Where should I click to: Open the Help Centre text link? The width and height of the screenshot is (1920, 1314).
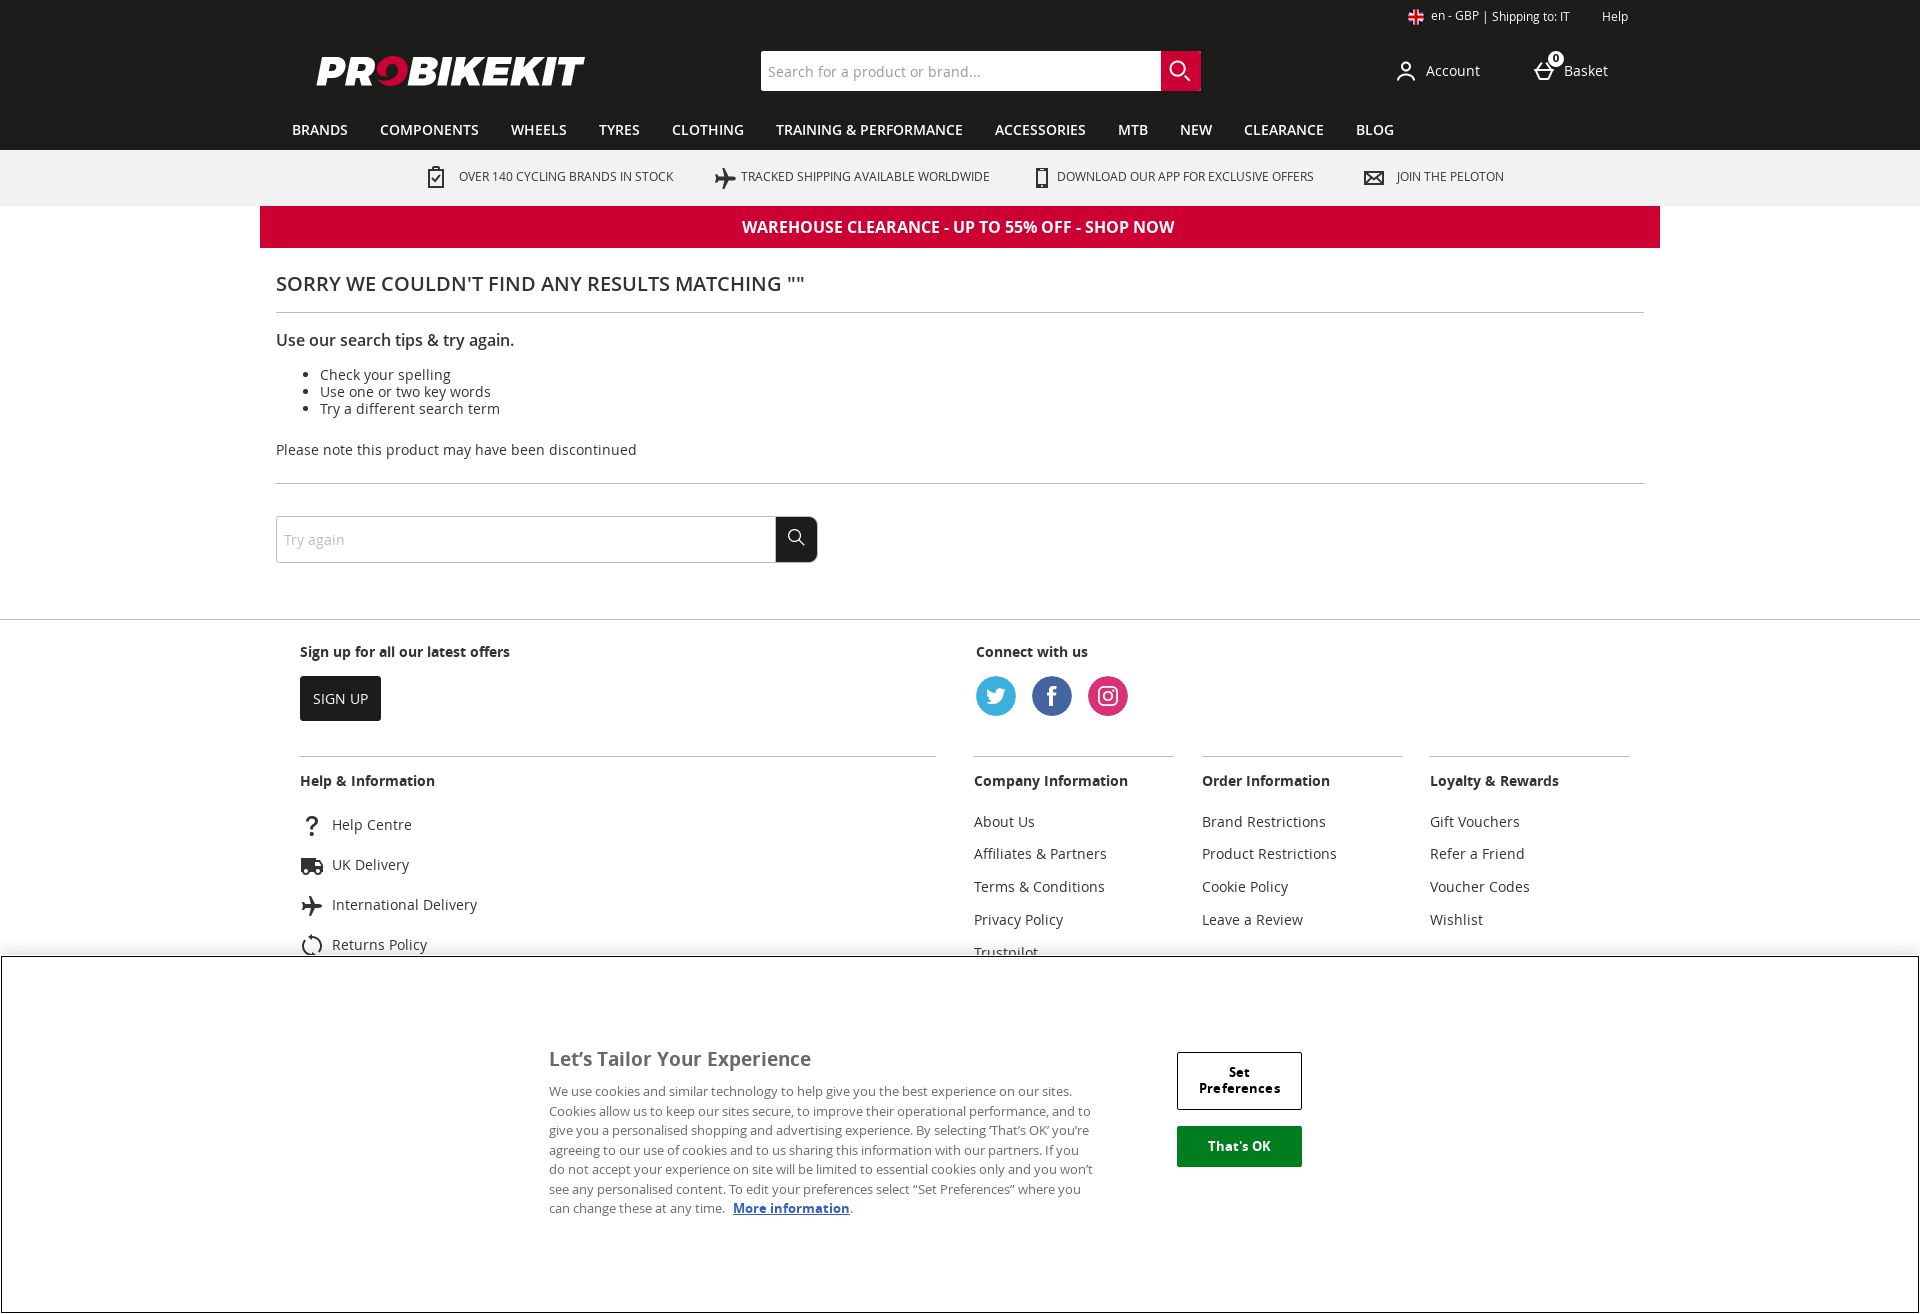(x=372, y=825)
